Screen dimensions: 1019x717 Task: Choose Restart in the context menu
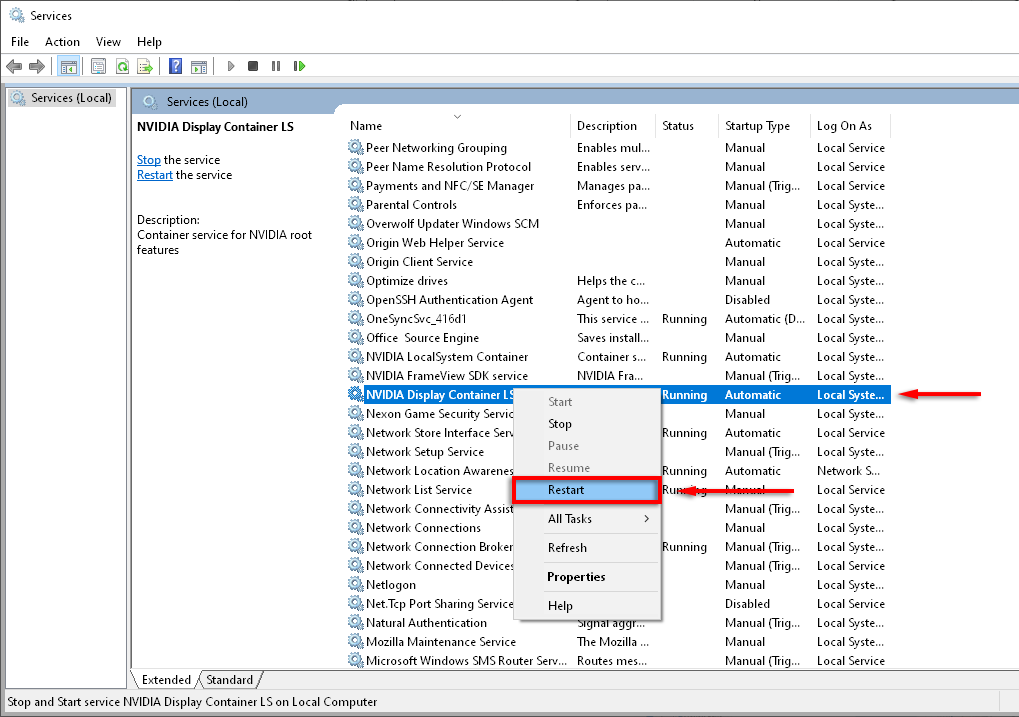click(566, 490)
